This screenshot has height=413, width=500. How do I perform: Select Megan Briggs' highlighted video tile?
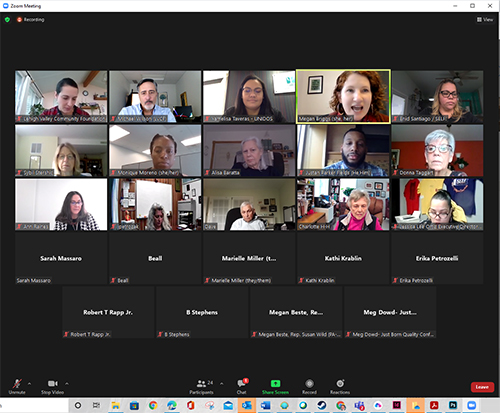click(343, 96)
